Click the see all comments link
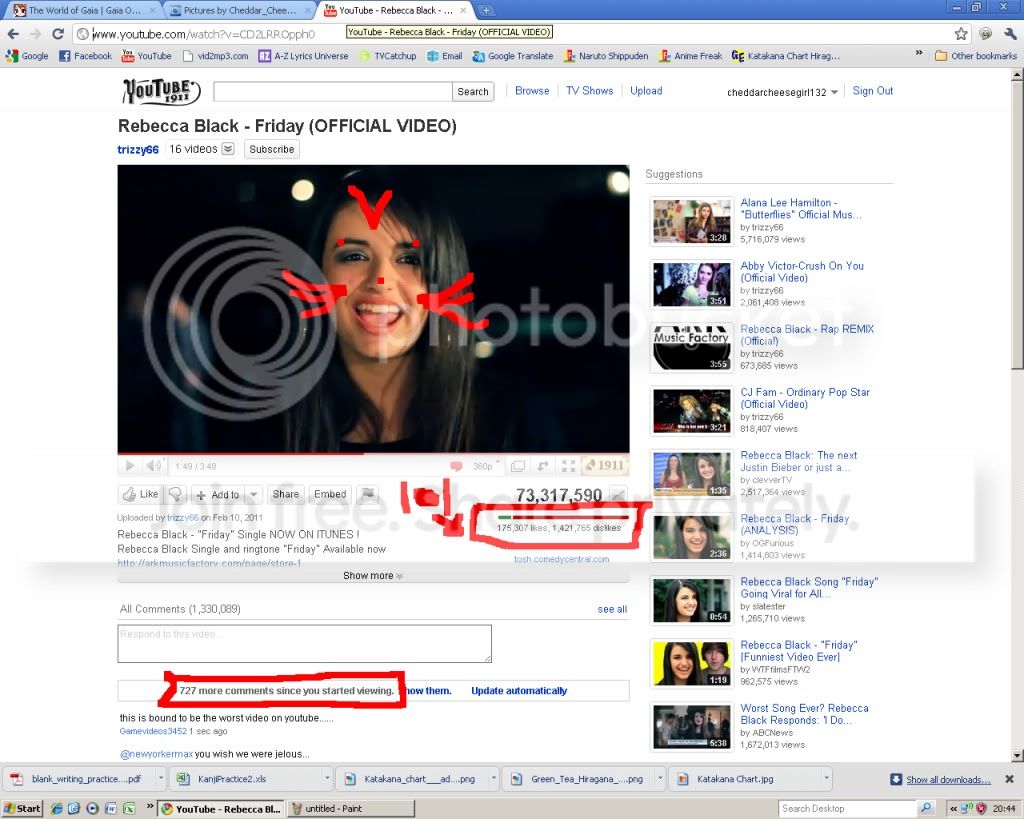1024x819 pixels. pyautogui.click(x=612, y=609)
